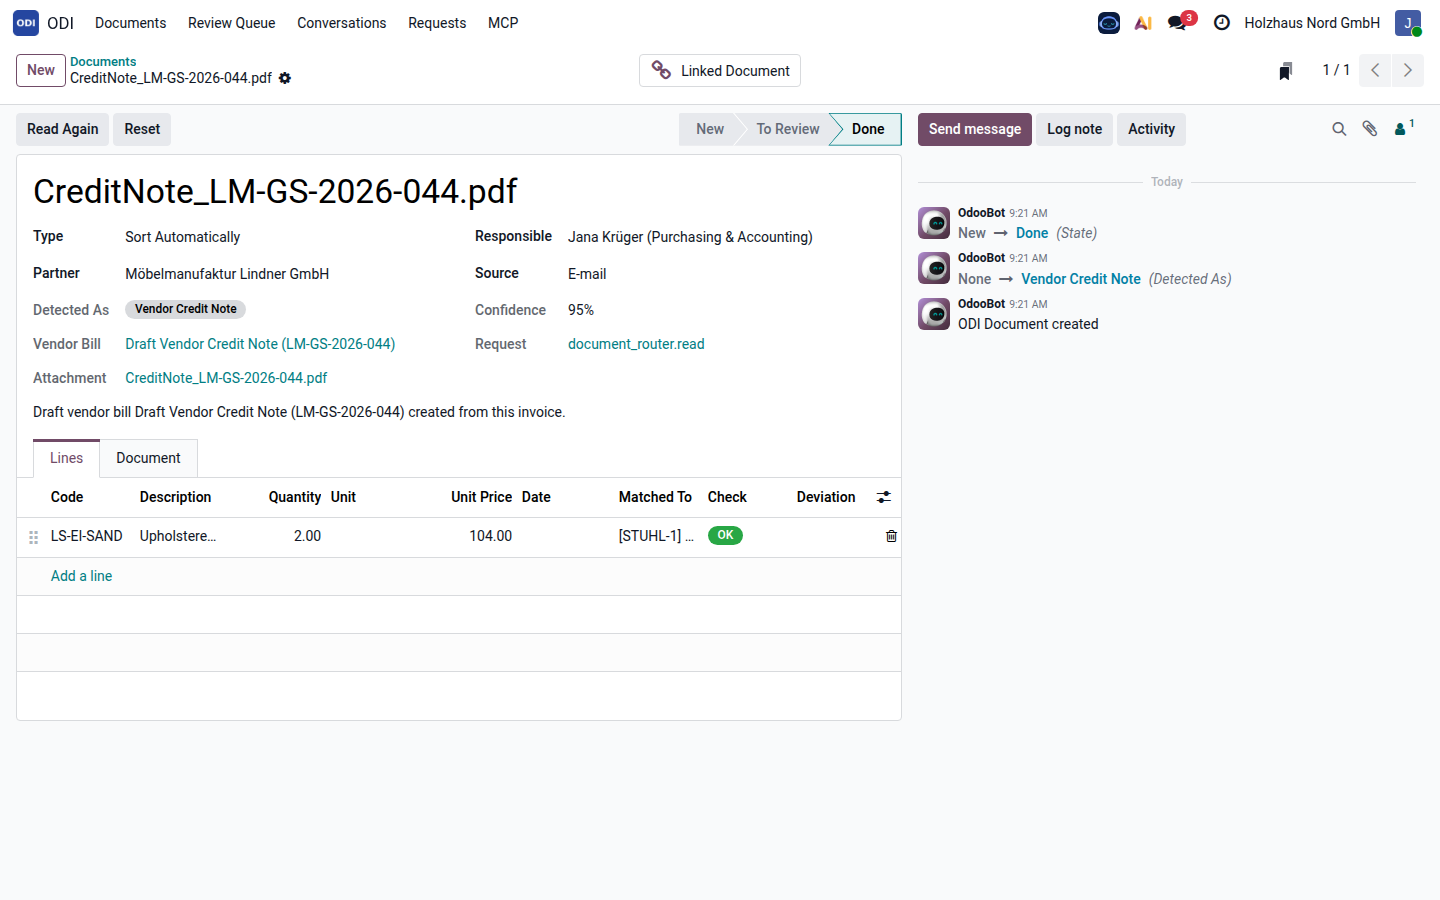1440x900 pixels.
Task: Click the gear settings icon beside the file name
Action: pos(285,78)
